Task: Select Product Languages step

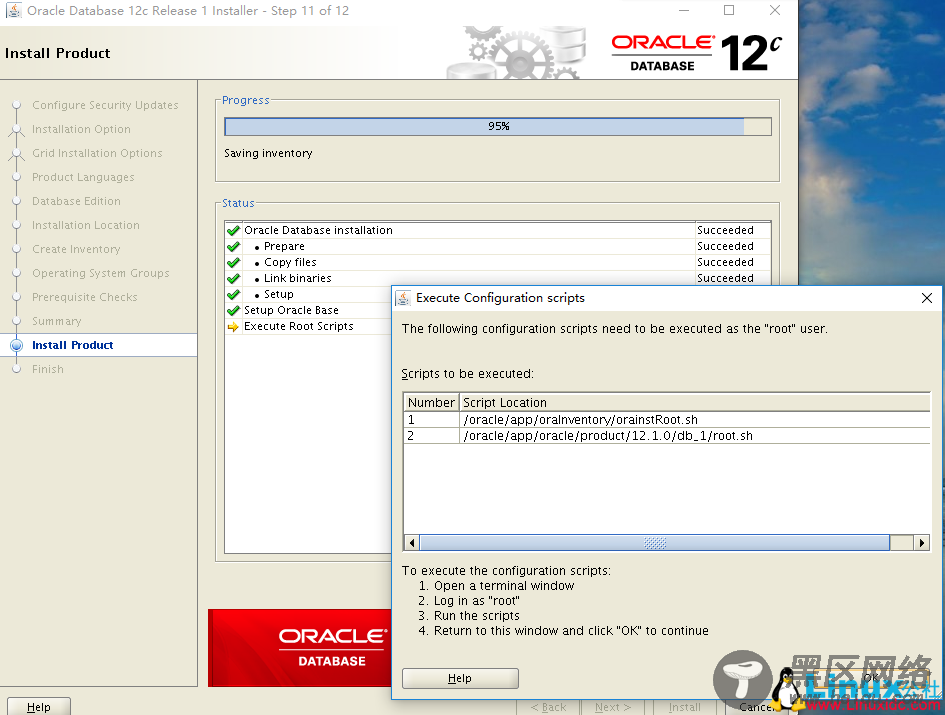Action: [x=83, y=177]
